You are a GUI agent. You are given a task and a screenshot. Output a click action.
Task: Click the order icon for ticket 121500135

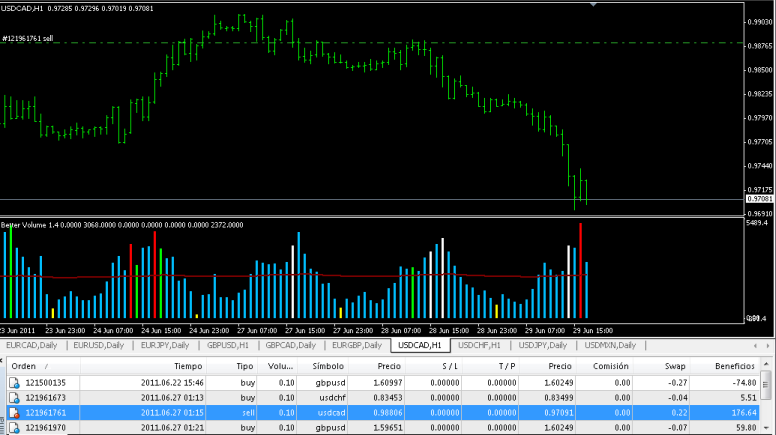coord(14,382)
